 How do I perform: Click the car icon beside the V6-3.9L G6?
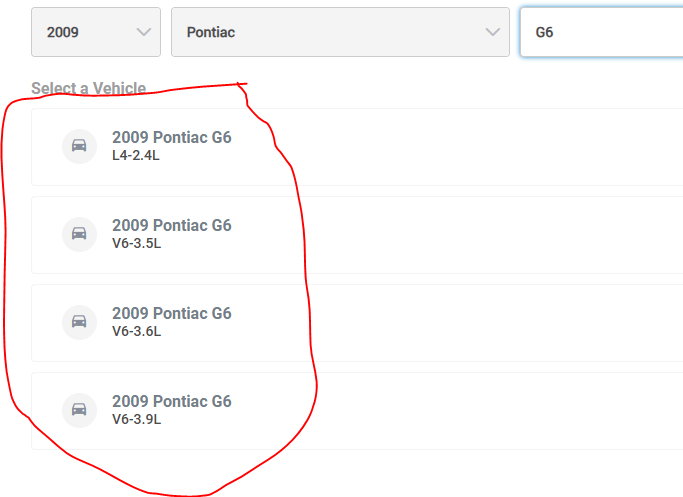click(x=79, y=410)
